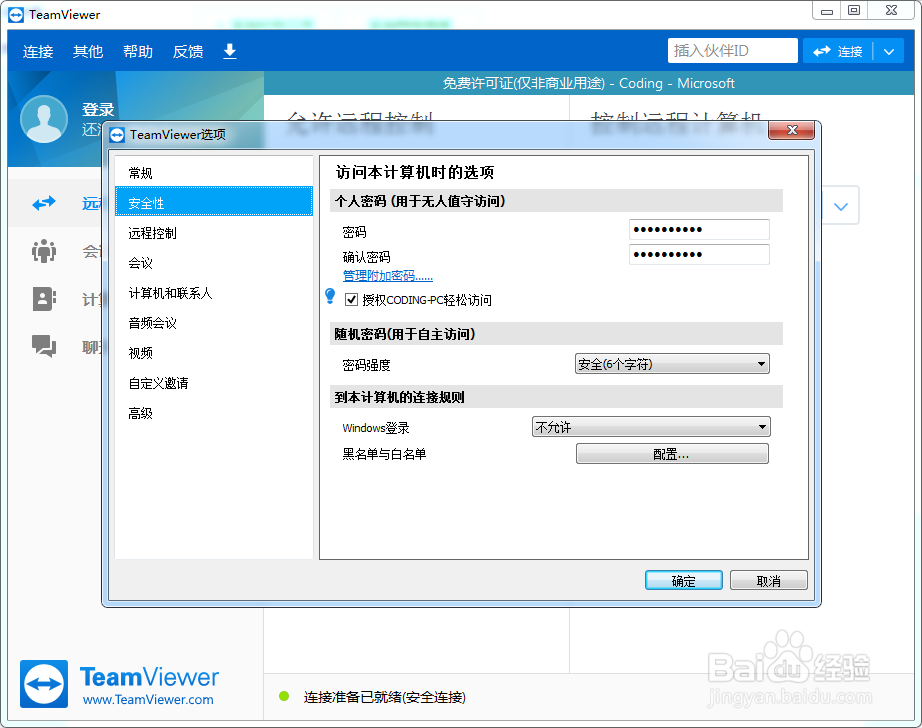The width and height of the screenshot is (922, 728).
Task: Click the green connection status dot
Action: point(284,696)
